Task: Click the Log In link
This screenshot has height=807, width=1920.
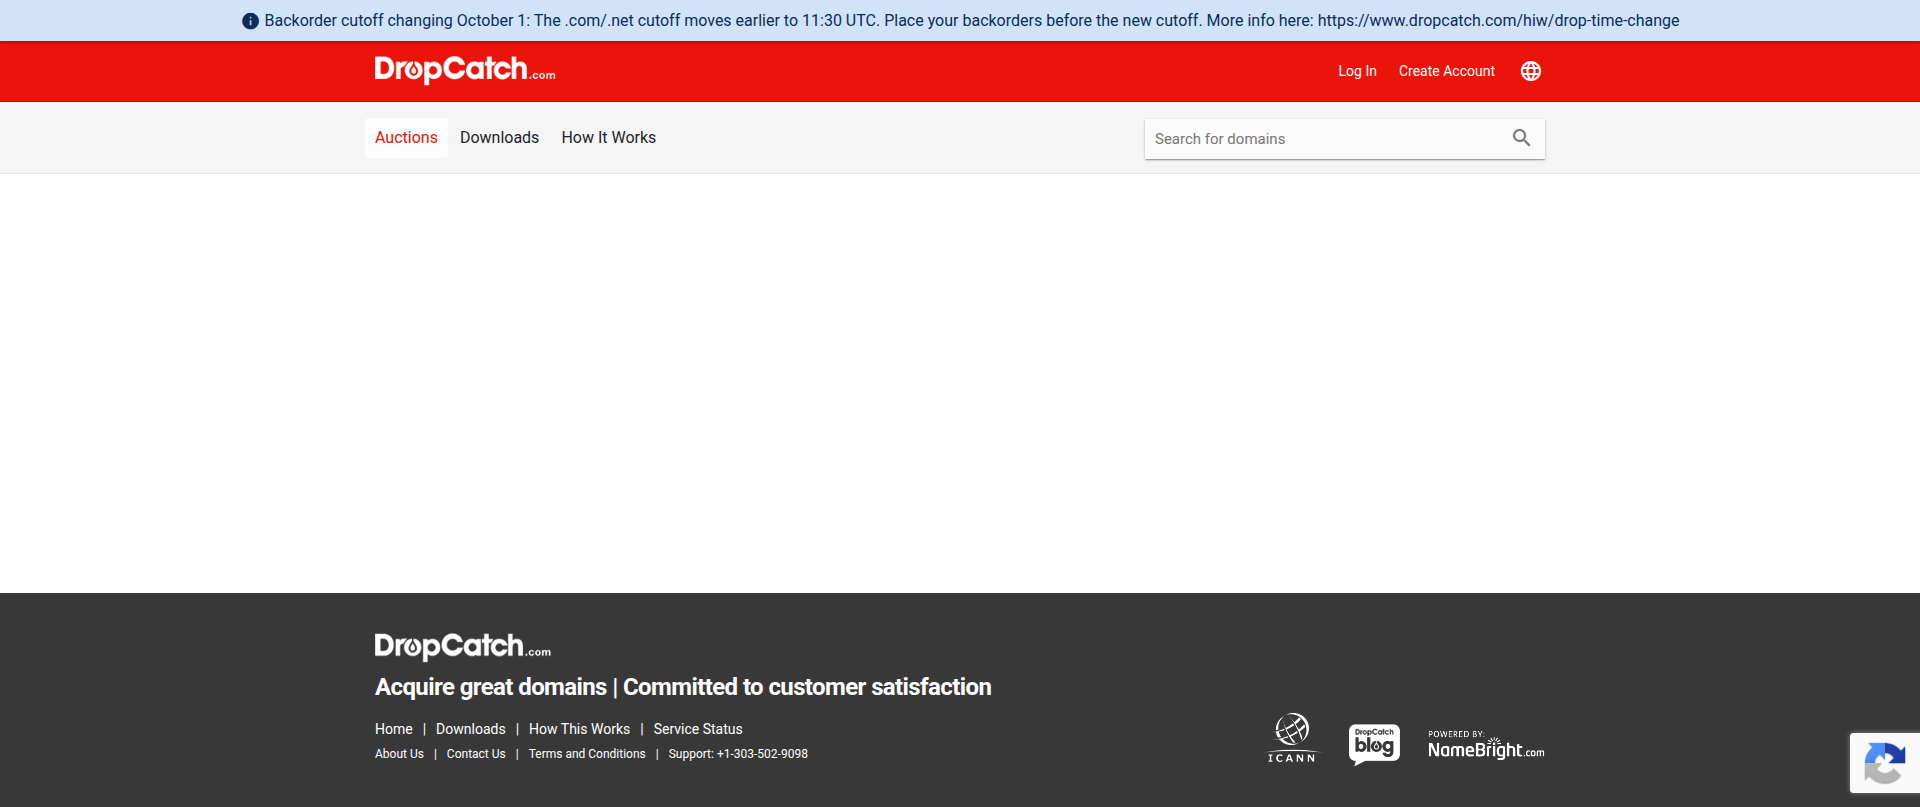Action: click(x=1357, y=71)
